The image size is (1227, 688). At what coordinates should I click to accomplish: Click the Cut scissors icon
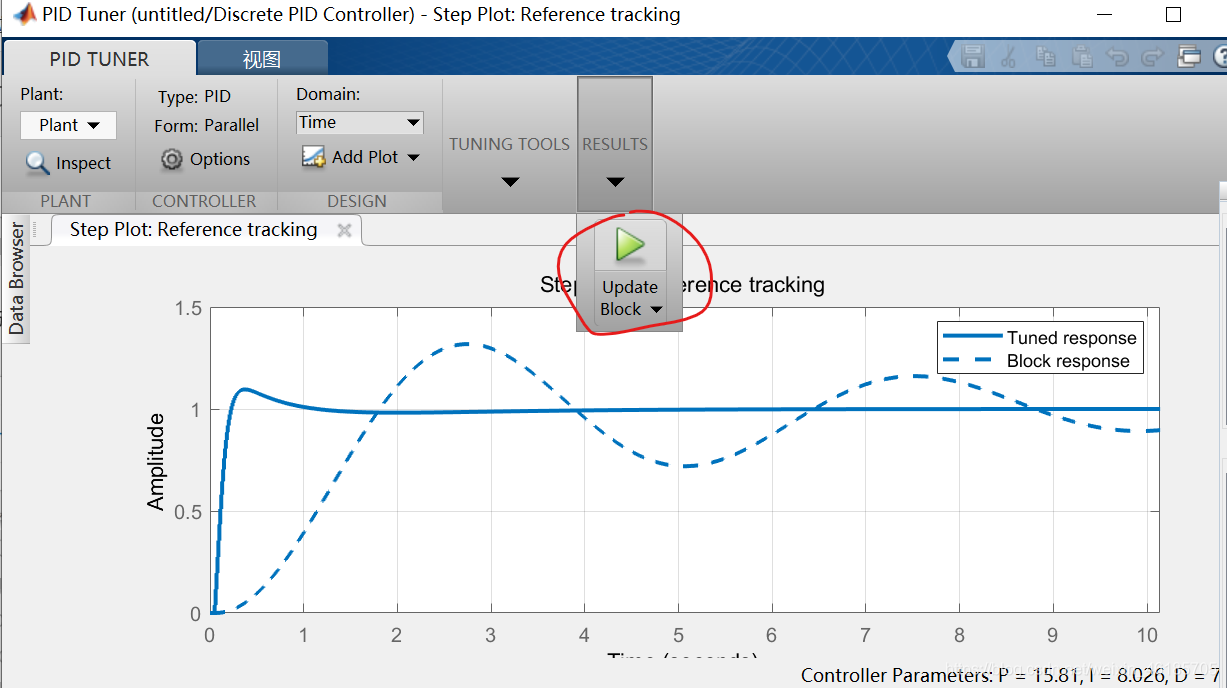tap(1008, 57)
